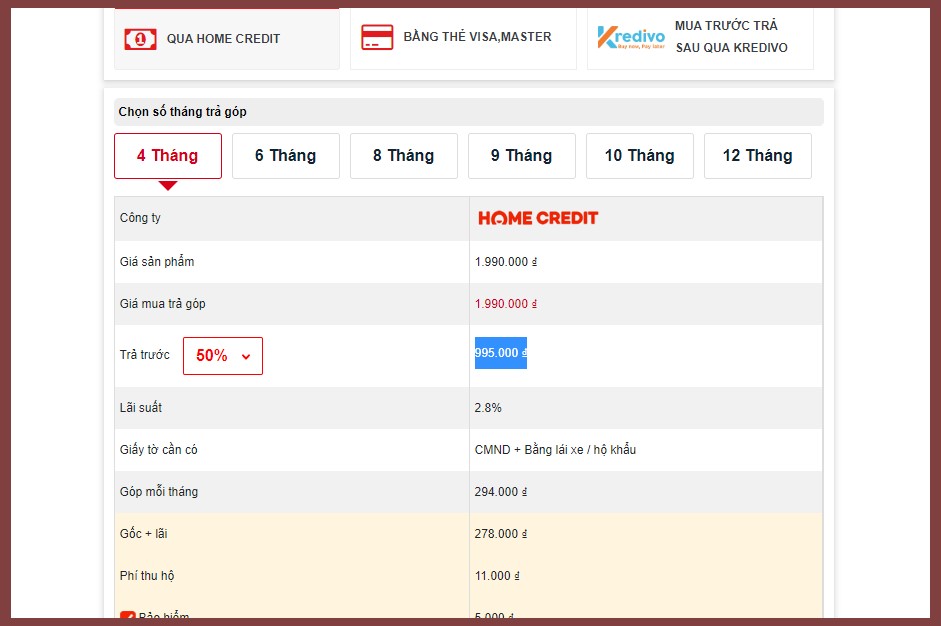Select the Qua Home Credit payment tab

tap(227, 38)
